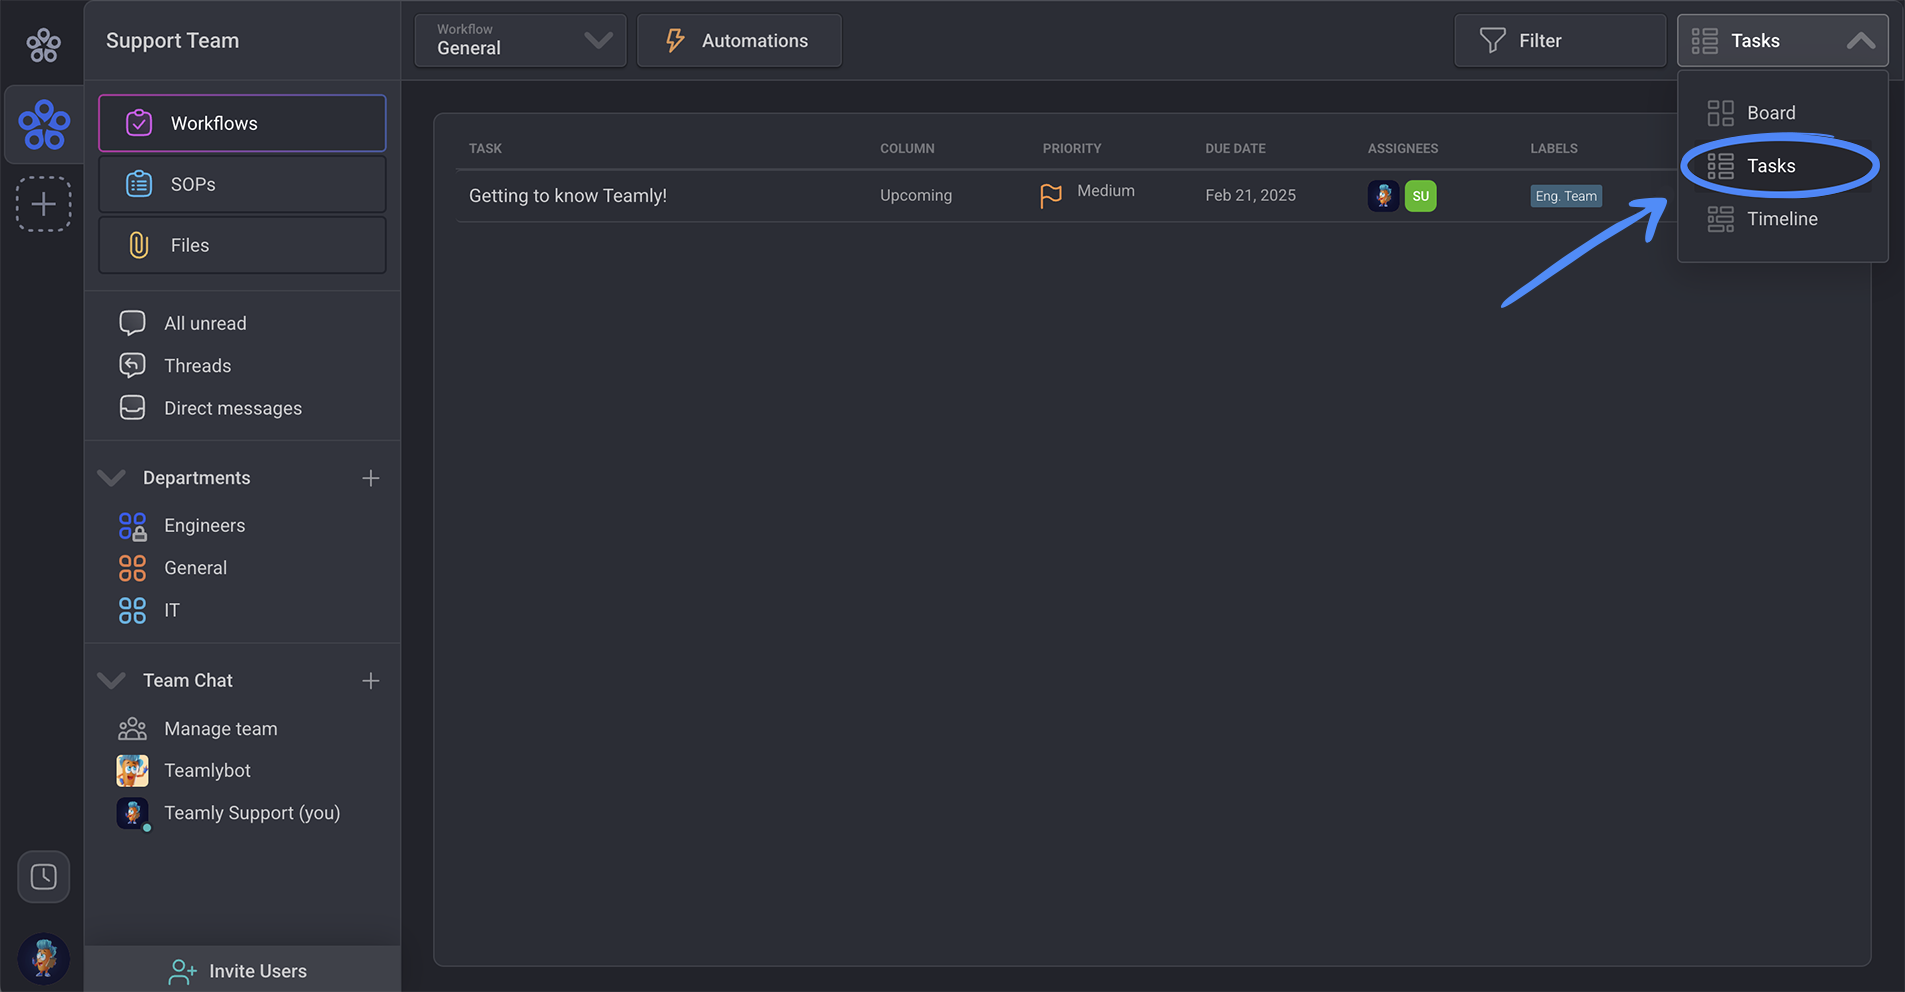The height and width of the screenshot is (992, 1905).
Task: Click the blue IT department icon
Action: [132, 610]
